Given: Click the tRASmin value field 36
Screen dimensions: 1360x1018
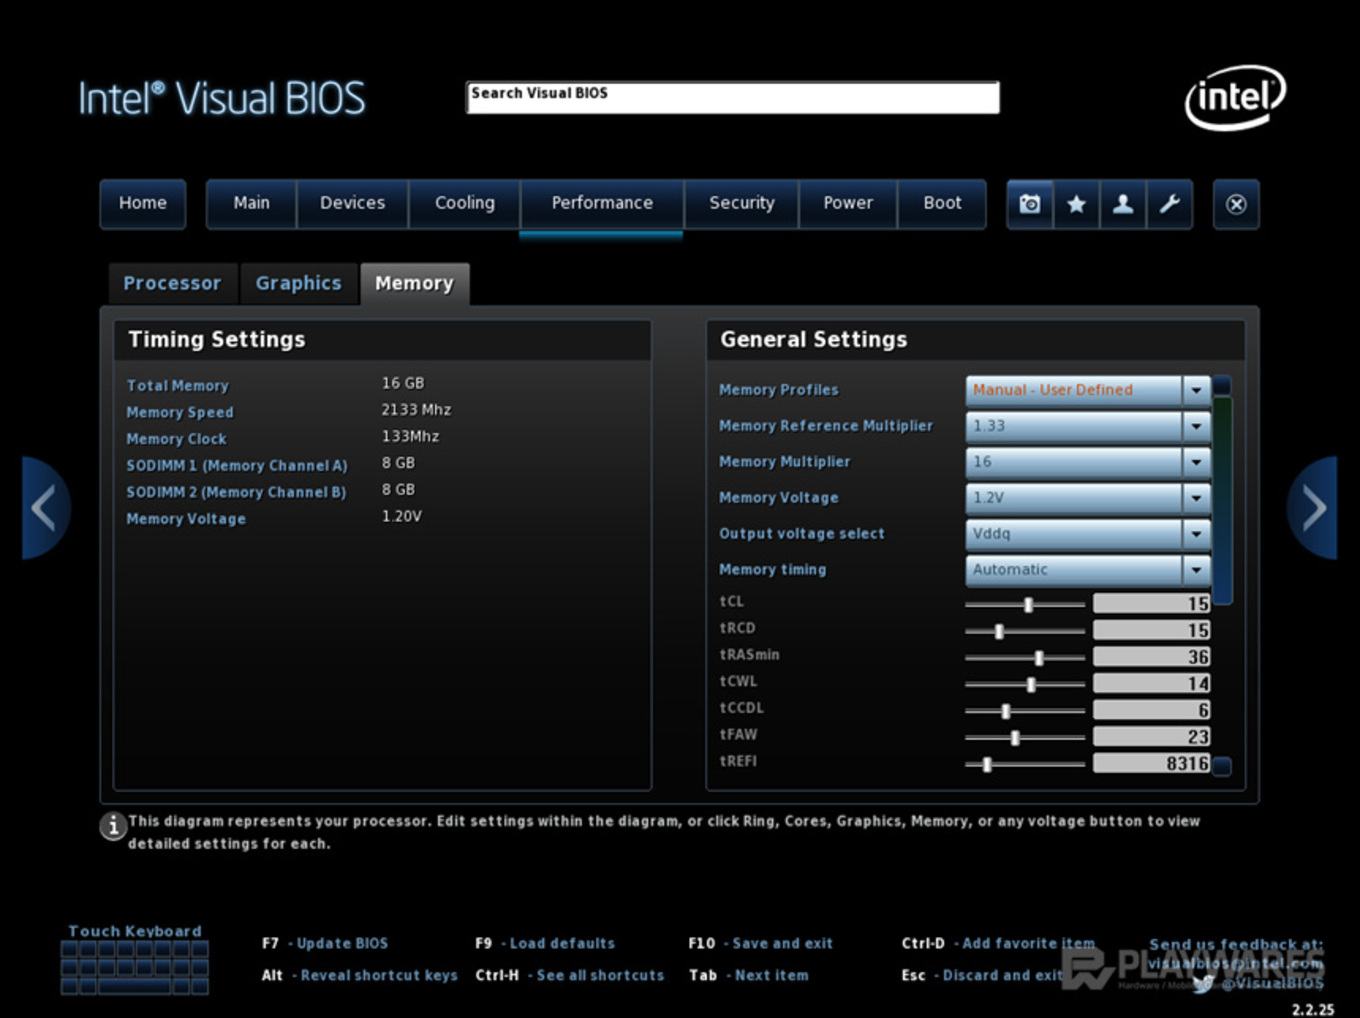Looking at the screenshot, I should click(x=1151, y=657).
